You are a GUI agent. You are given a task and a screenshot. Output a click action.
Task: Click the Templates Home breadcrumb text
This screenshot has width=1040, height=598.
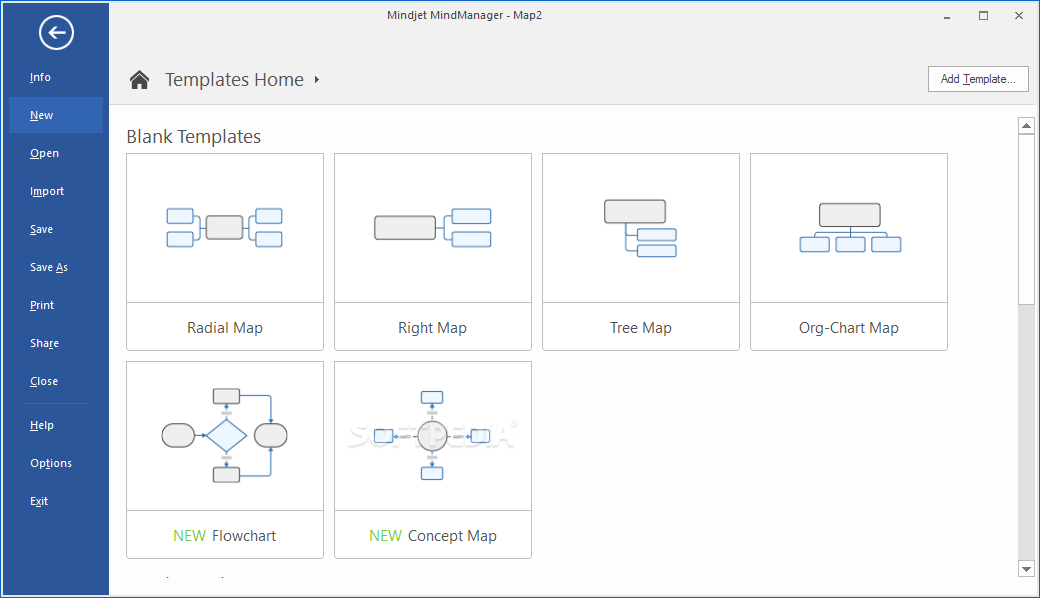pos(234,80)
